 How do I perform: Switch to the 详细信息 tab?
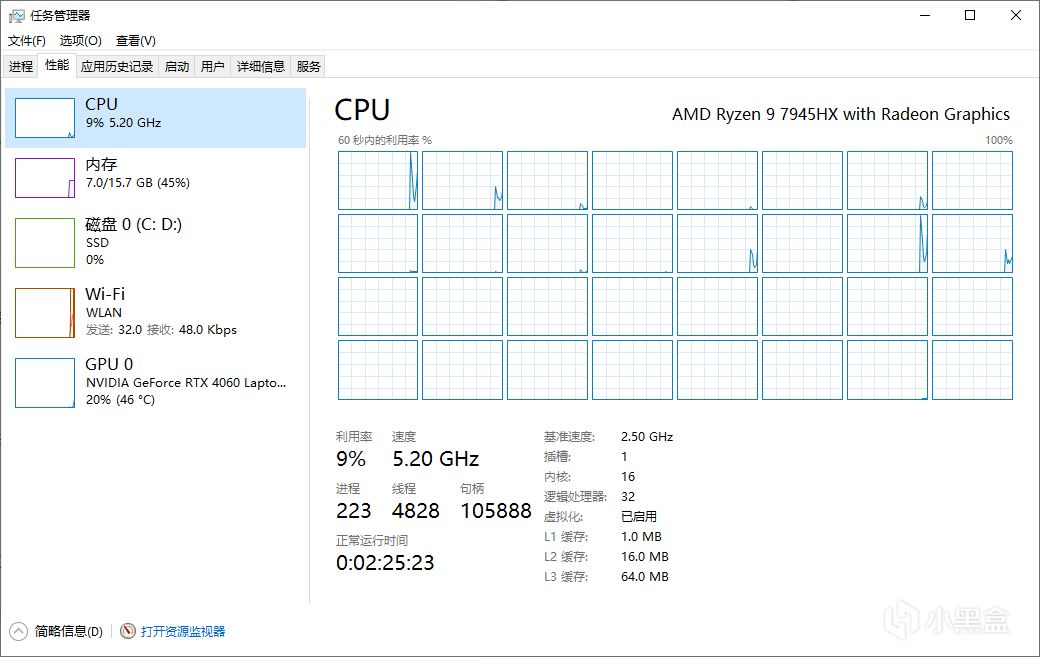[x=260, y=67]
